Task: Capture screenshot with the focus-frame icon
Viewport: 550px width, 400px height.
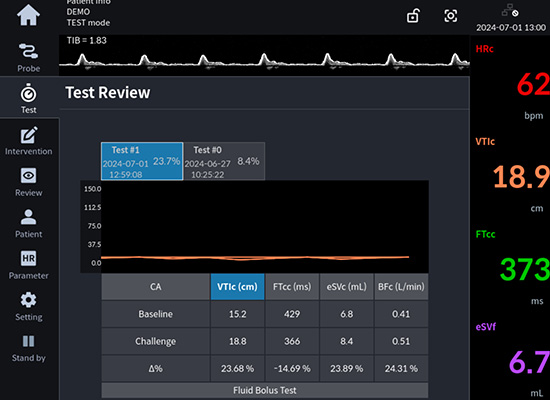Action: click(x=451, y=16)
